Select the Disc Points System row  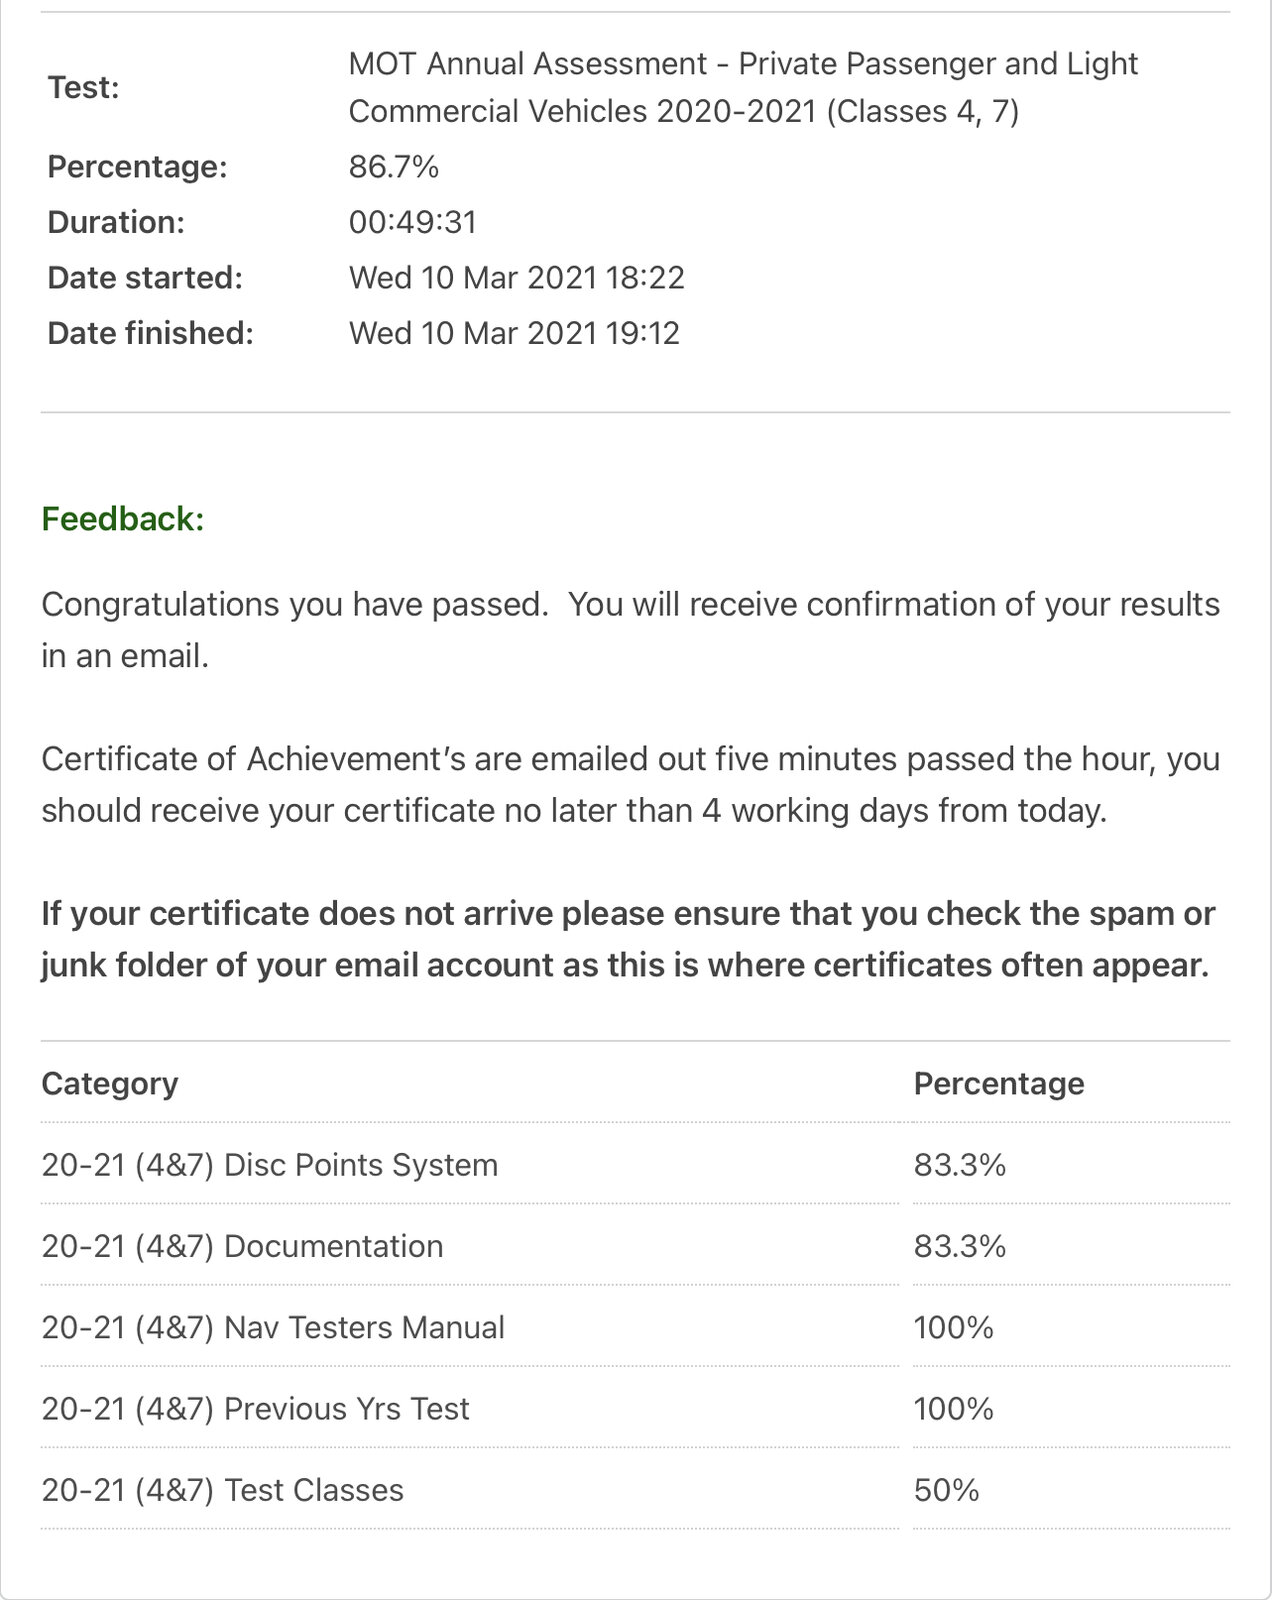point(270,1165)
